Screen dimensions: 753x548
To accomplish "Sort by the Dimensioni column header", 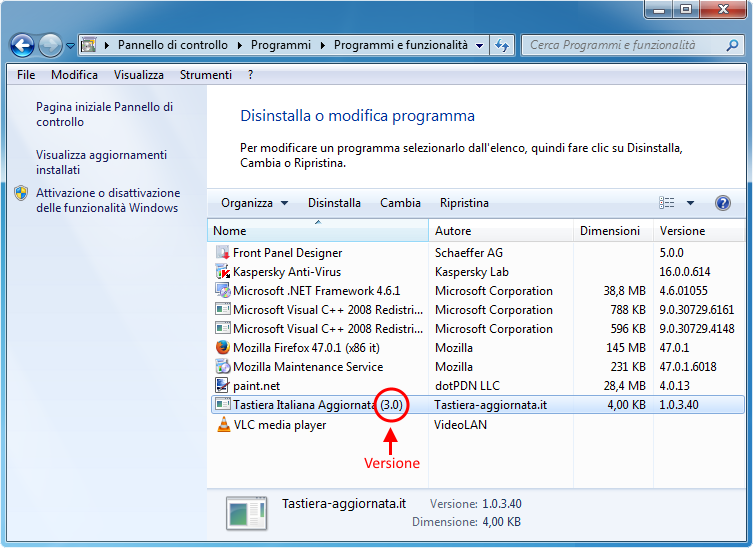I will pyautogui.click(x=613, y=231).
